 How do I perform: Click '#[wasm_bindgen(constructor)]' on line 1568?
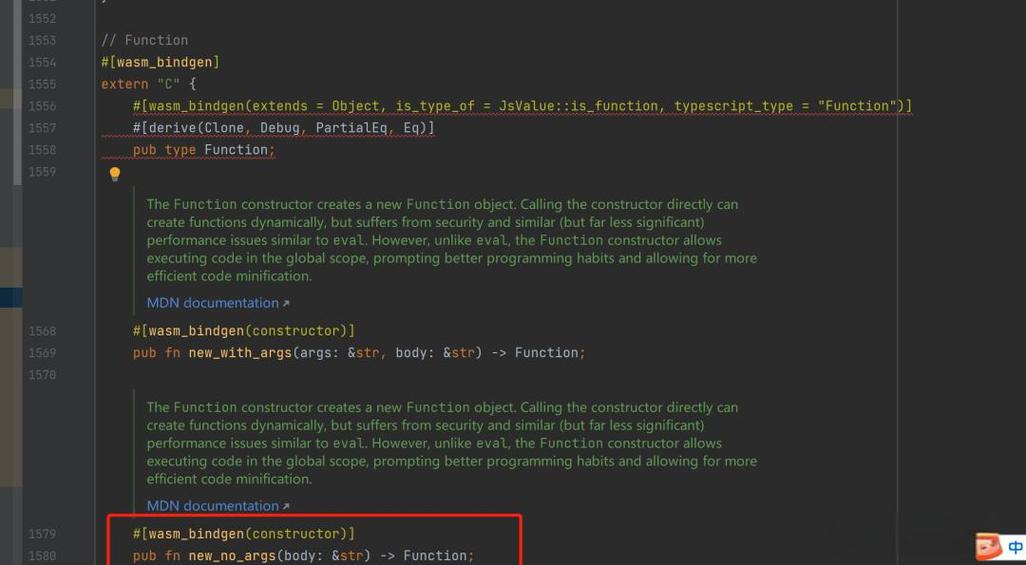243,331
